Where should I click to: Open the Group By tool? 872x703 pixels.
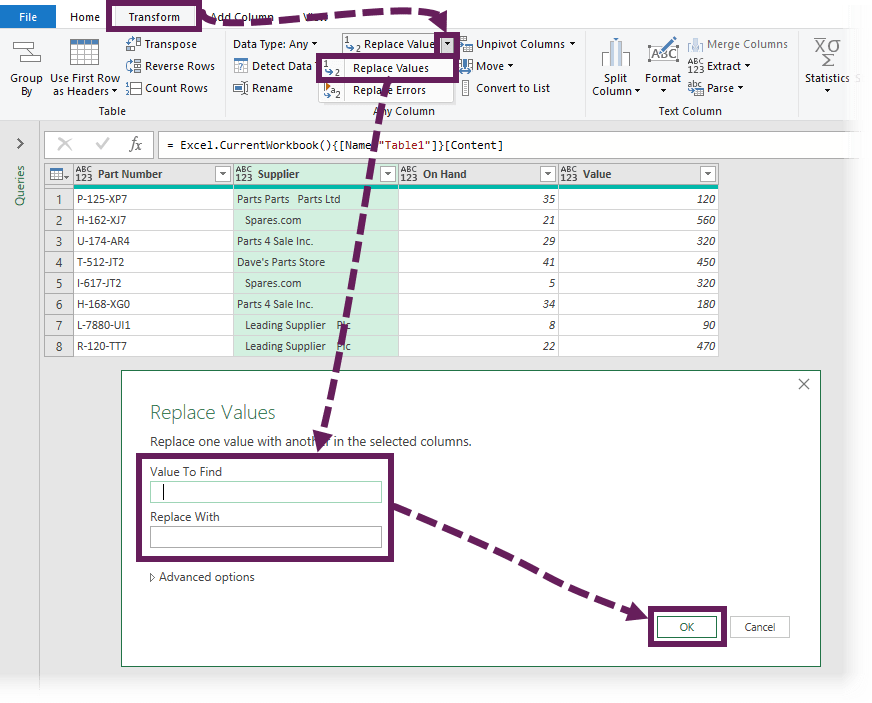(26, 65)
